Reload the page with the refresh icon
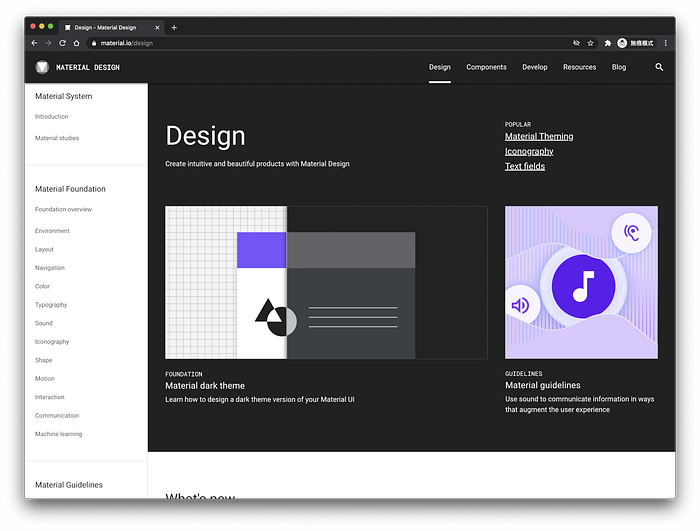 62,43
